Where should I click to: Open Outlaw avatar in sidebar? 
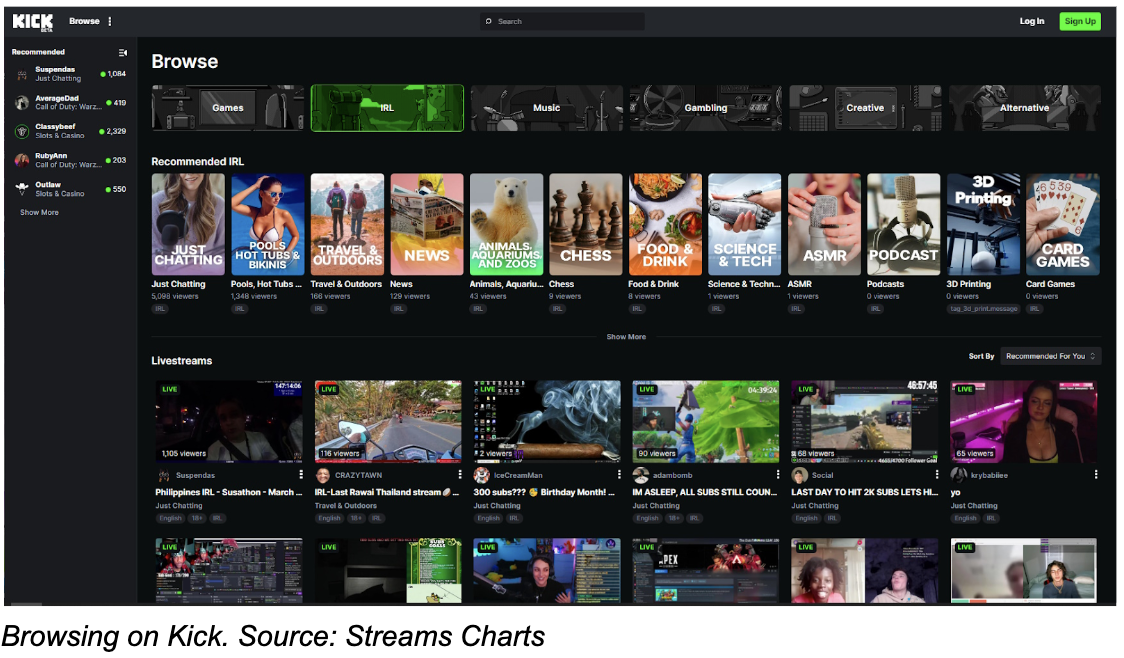(22, 189)
